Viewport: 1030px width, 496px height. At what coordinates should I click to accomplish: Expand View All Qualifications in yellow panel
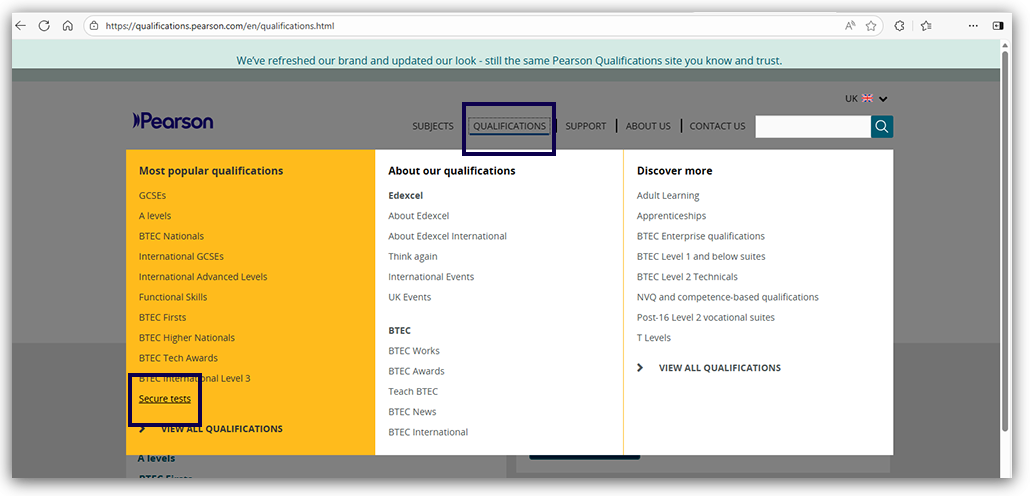pyautogui.click(x=221, y=429)
